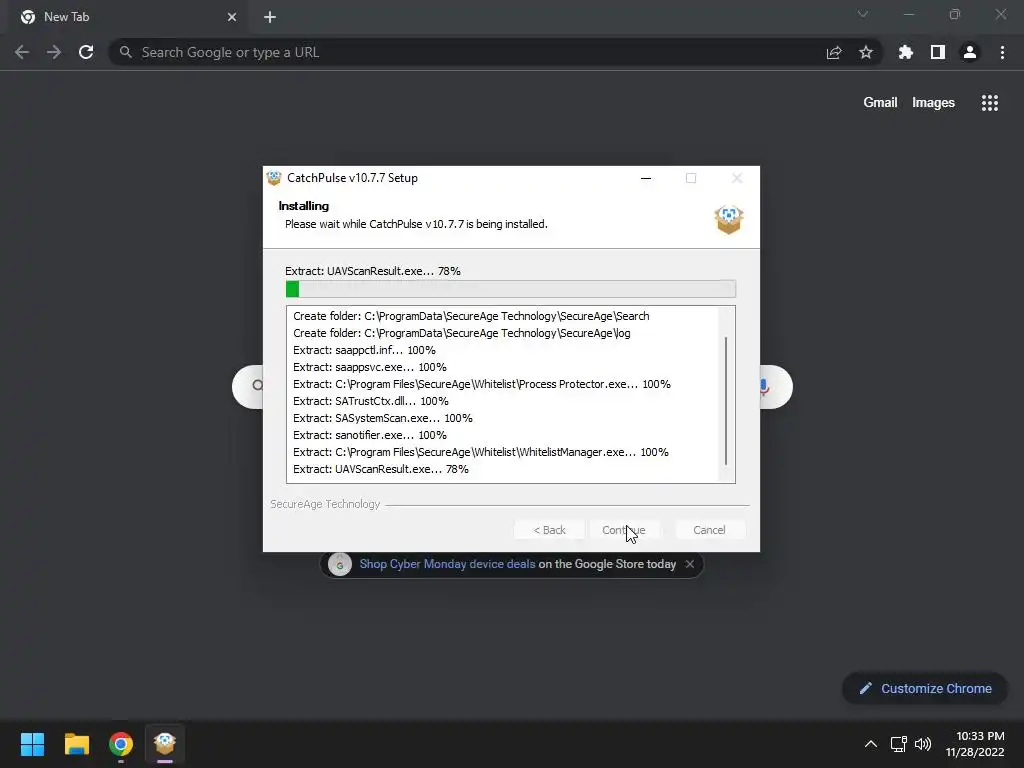Open Chrome three-dot menu
1024x768 pixels.
pos(1002,52)
